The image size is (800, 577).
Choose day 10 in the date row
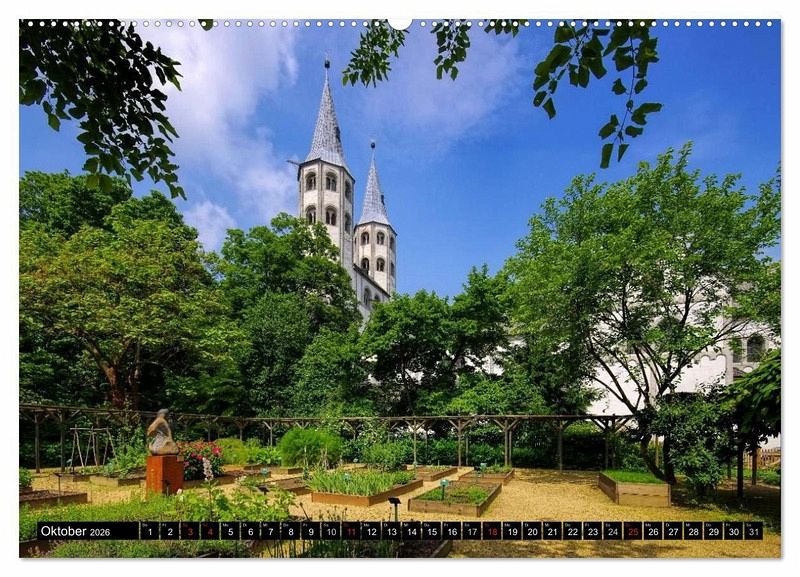(330, 531)
